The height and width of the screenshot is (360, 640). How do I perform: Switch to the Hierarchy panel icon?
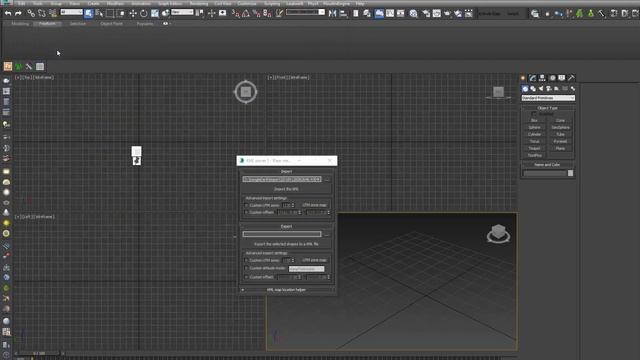point(542,78)
